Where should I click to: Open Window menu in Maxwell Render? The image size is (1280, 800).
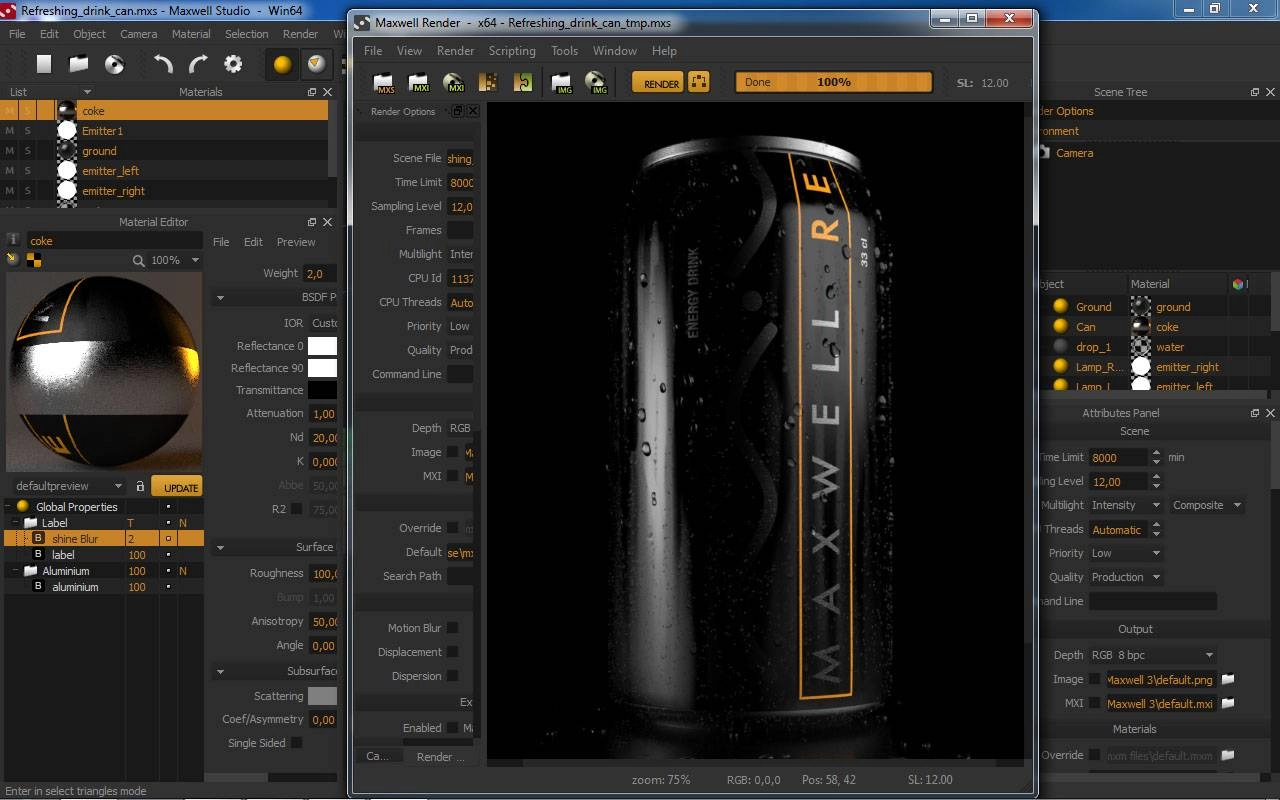click(614, 51)
